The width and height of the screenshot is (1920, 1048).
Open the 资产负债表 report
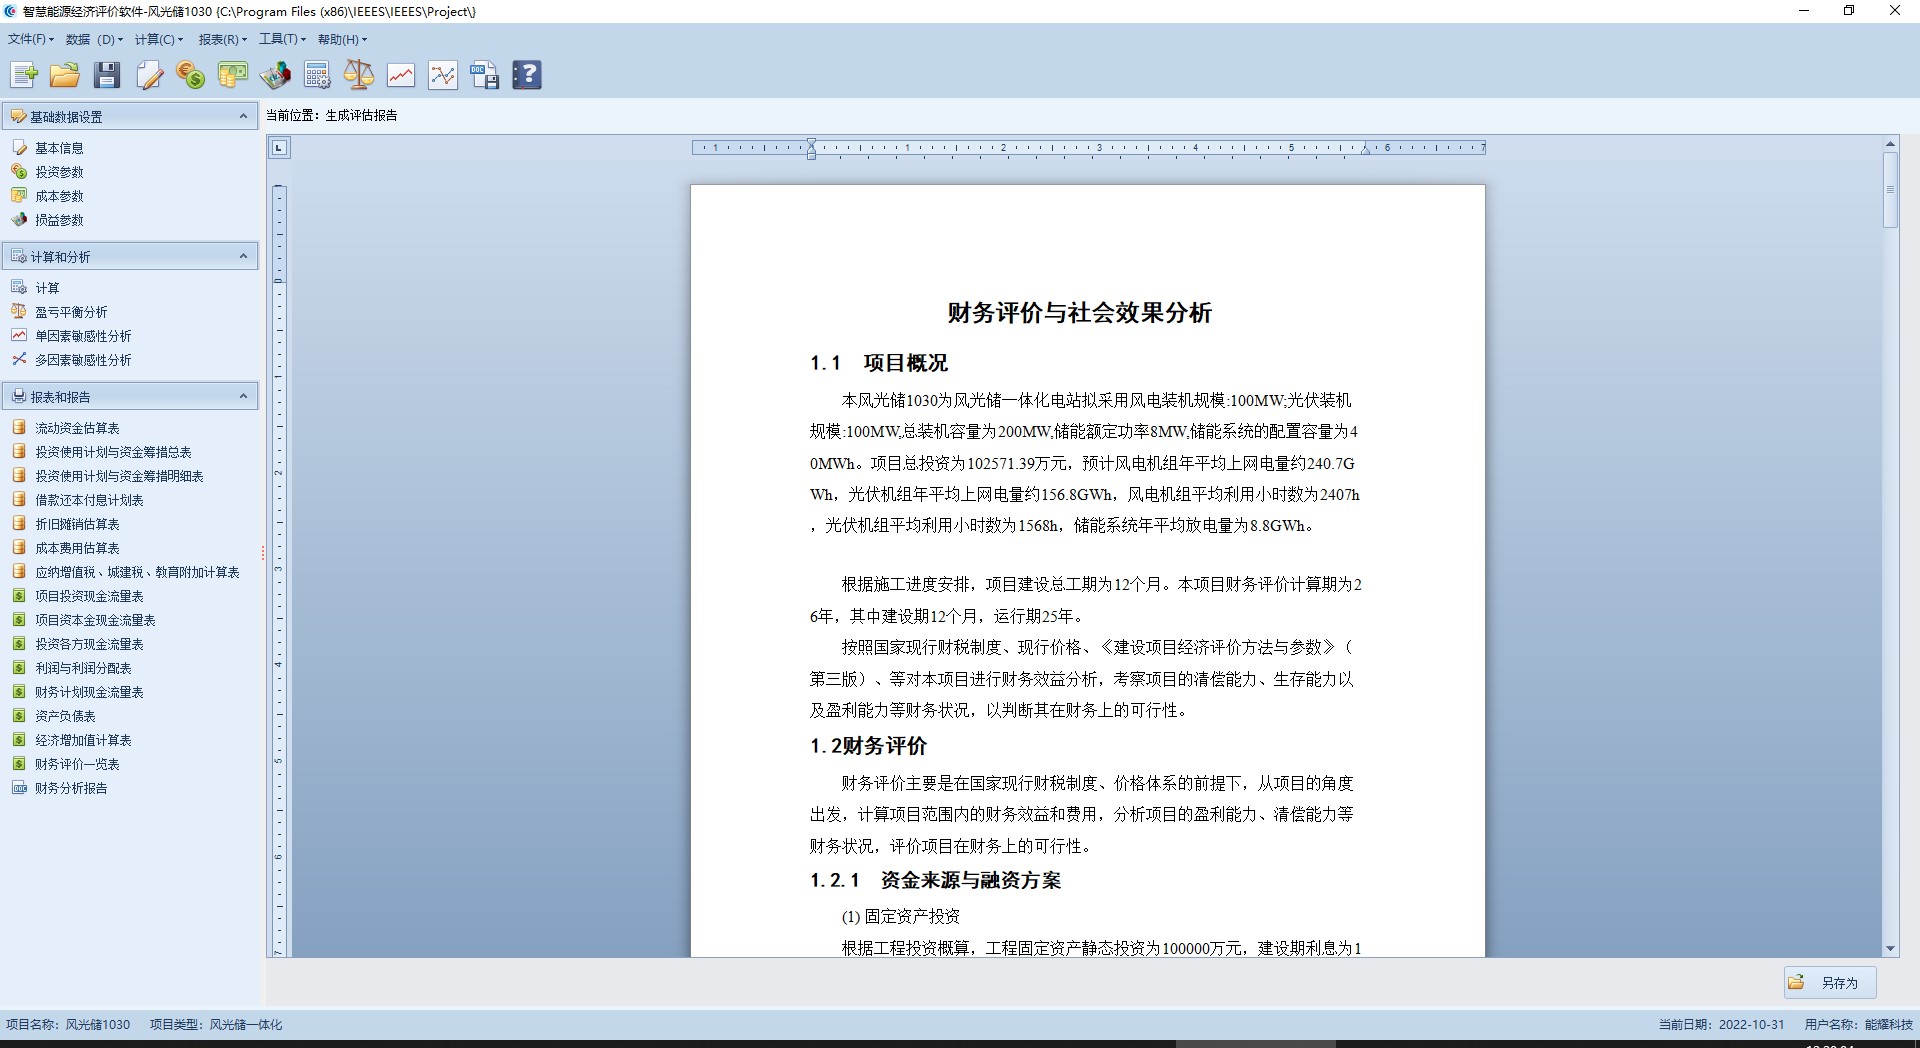65,716
